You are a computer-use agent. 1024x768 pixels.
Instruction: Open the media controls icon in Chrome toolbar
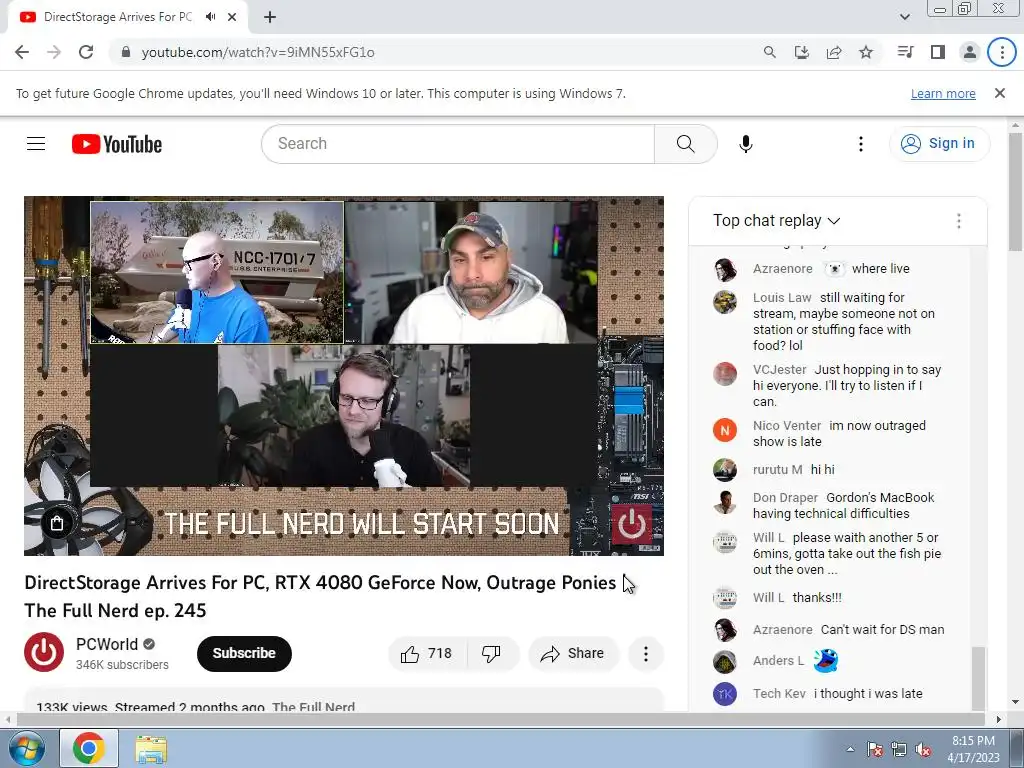point(905,52)
